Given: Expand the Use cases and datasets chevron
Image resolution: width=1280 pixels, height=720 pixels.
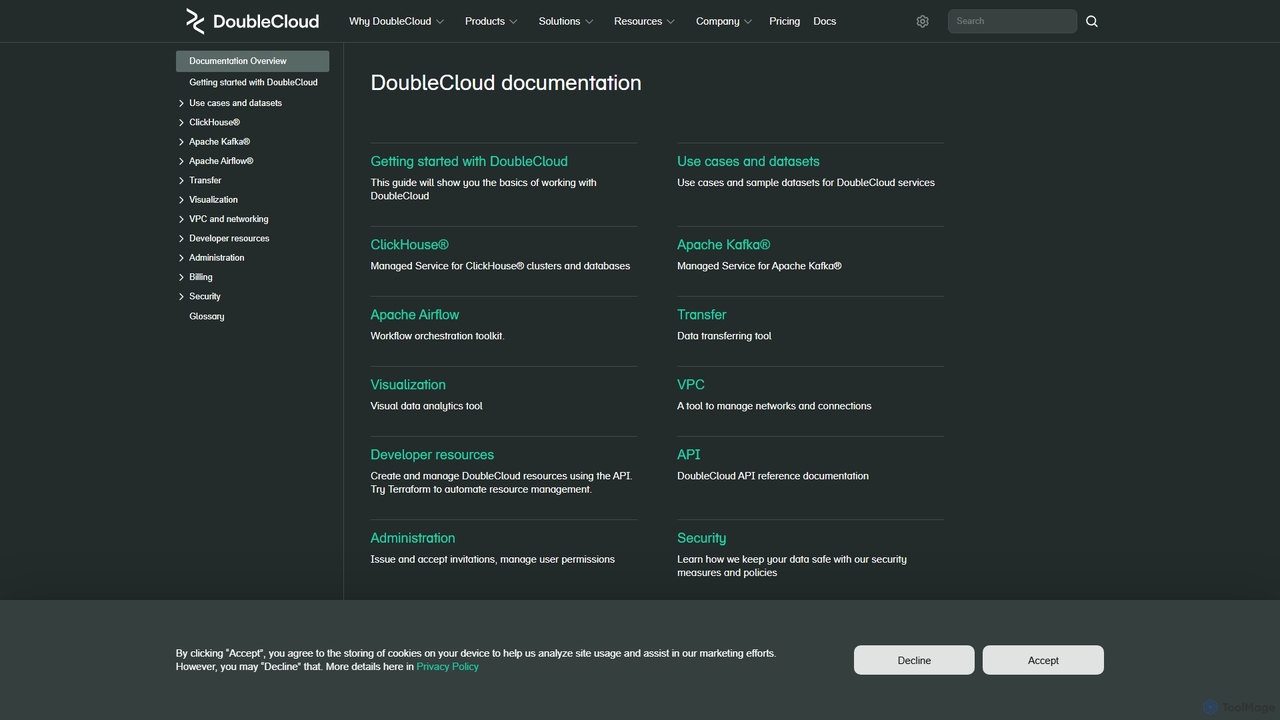Looking at the screenshot, I should coord(181,103).
